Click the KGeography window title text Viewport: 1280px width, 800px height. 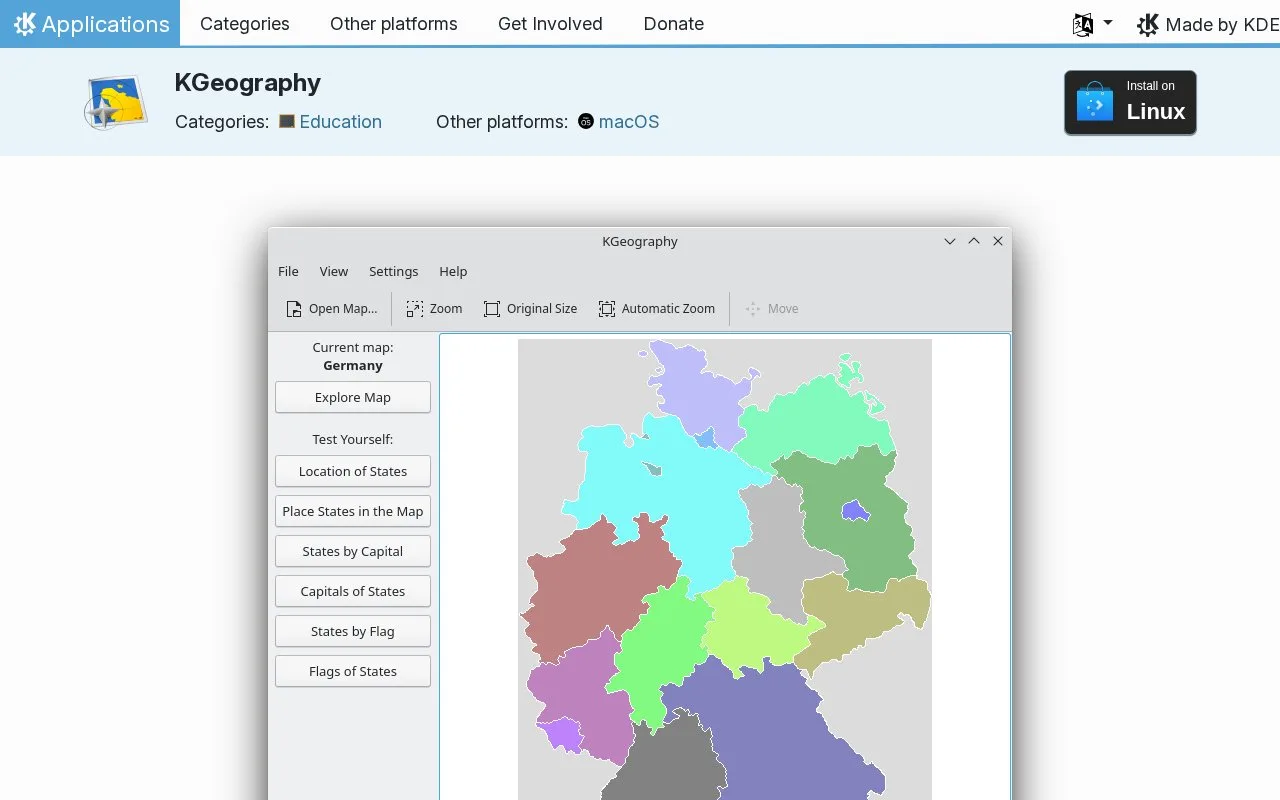click(x=640, y=241)
